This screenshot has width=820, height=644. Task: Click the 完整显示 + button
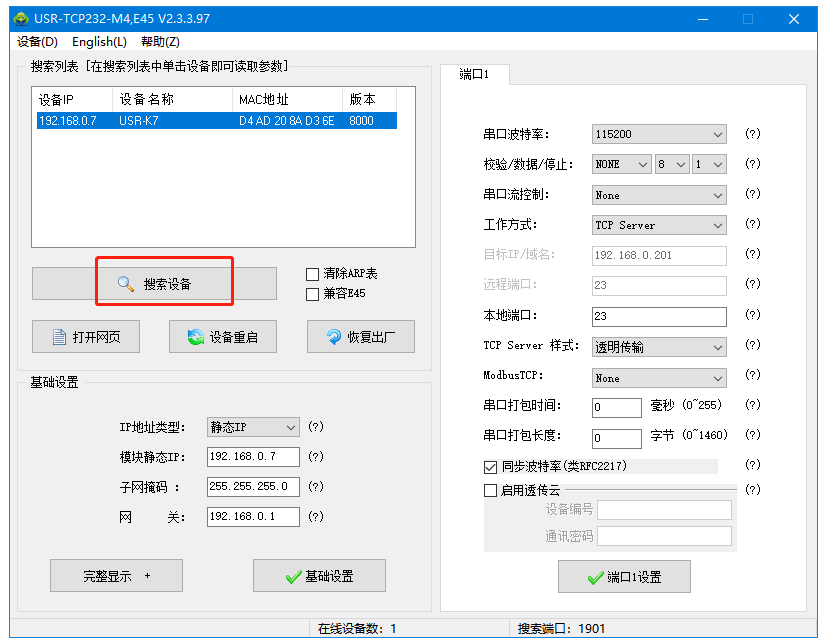click(116, 576)
